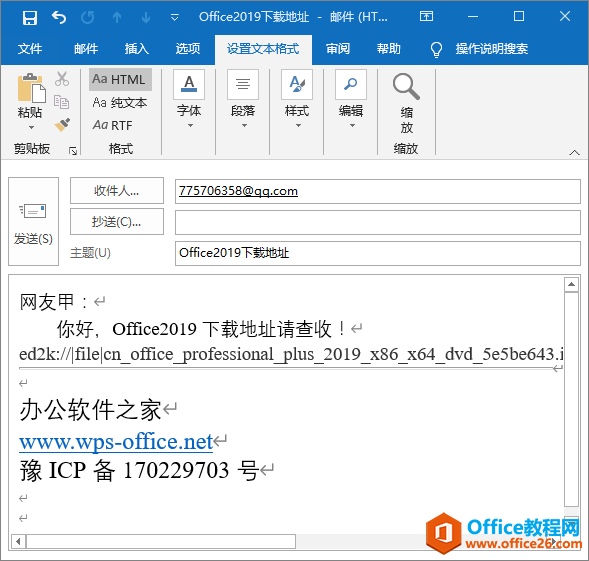The width and height of the screenshot is (589, 561).
Task: Click the 豫ICP备170229703号 line
Action: point(139,470)
